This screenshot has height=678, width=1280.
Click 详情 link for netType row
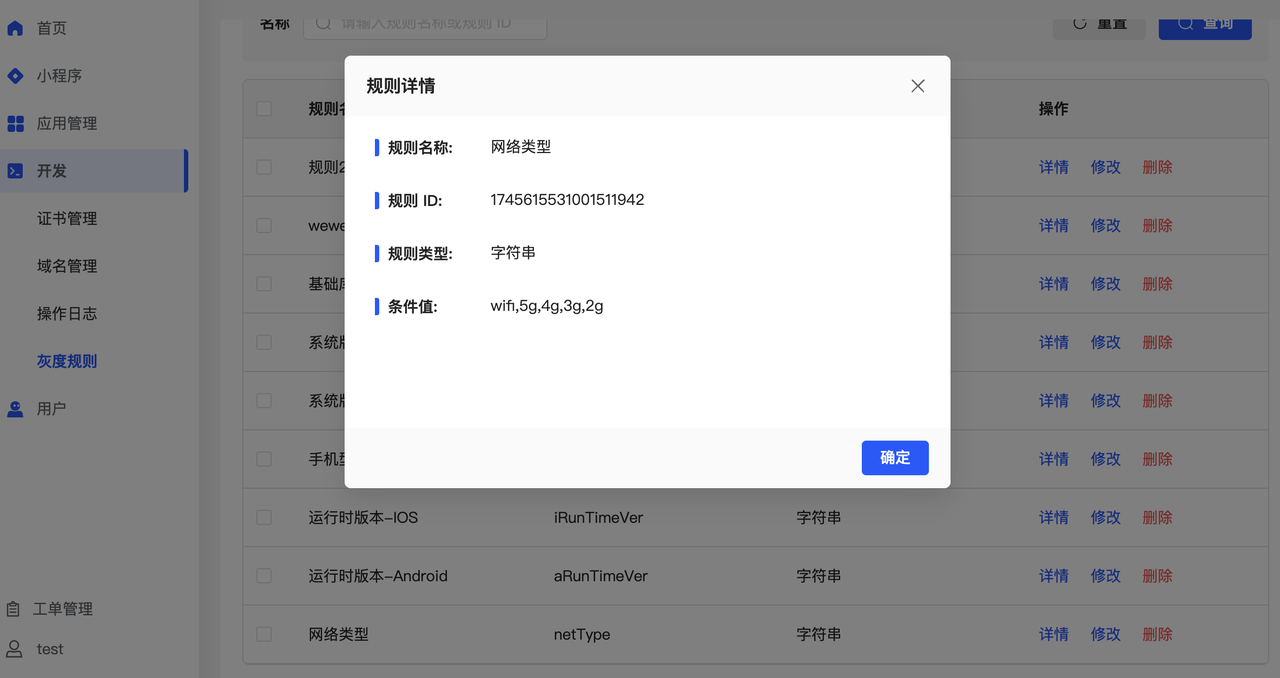coord(1053,634)
